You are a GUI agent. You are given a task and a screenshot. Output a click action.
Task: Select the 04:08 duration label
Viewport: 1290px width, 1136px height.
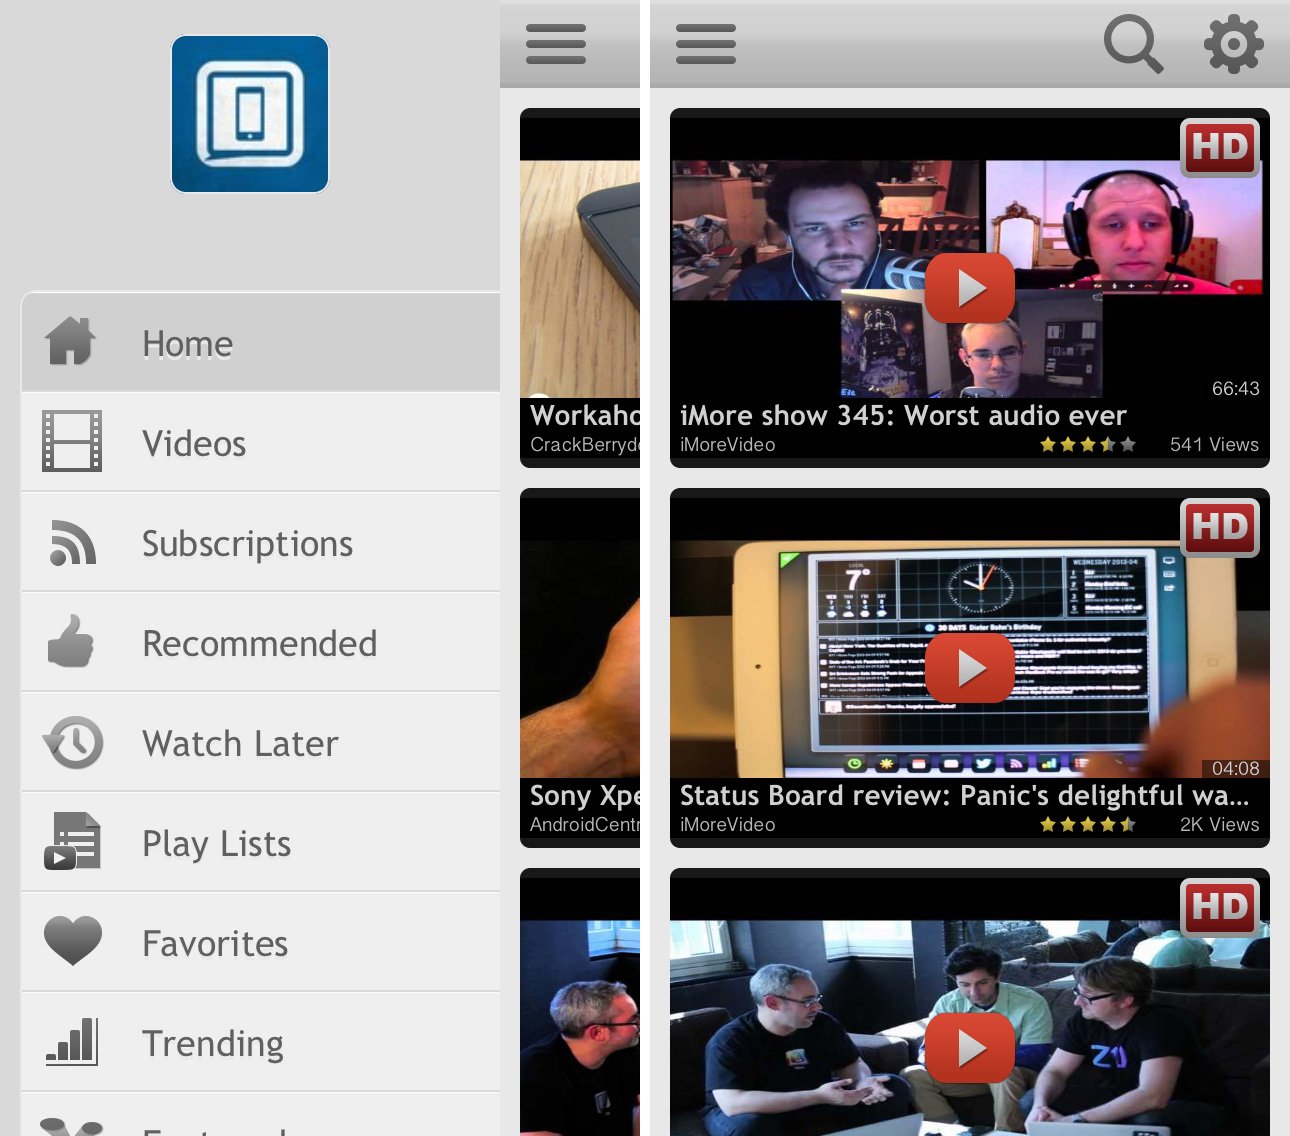click(1235, 768)
